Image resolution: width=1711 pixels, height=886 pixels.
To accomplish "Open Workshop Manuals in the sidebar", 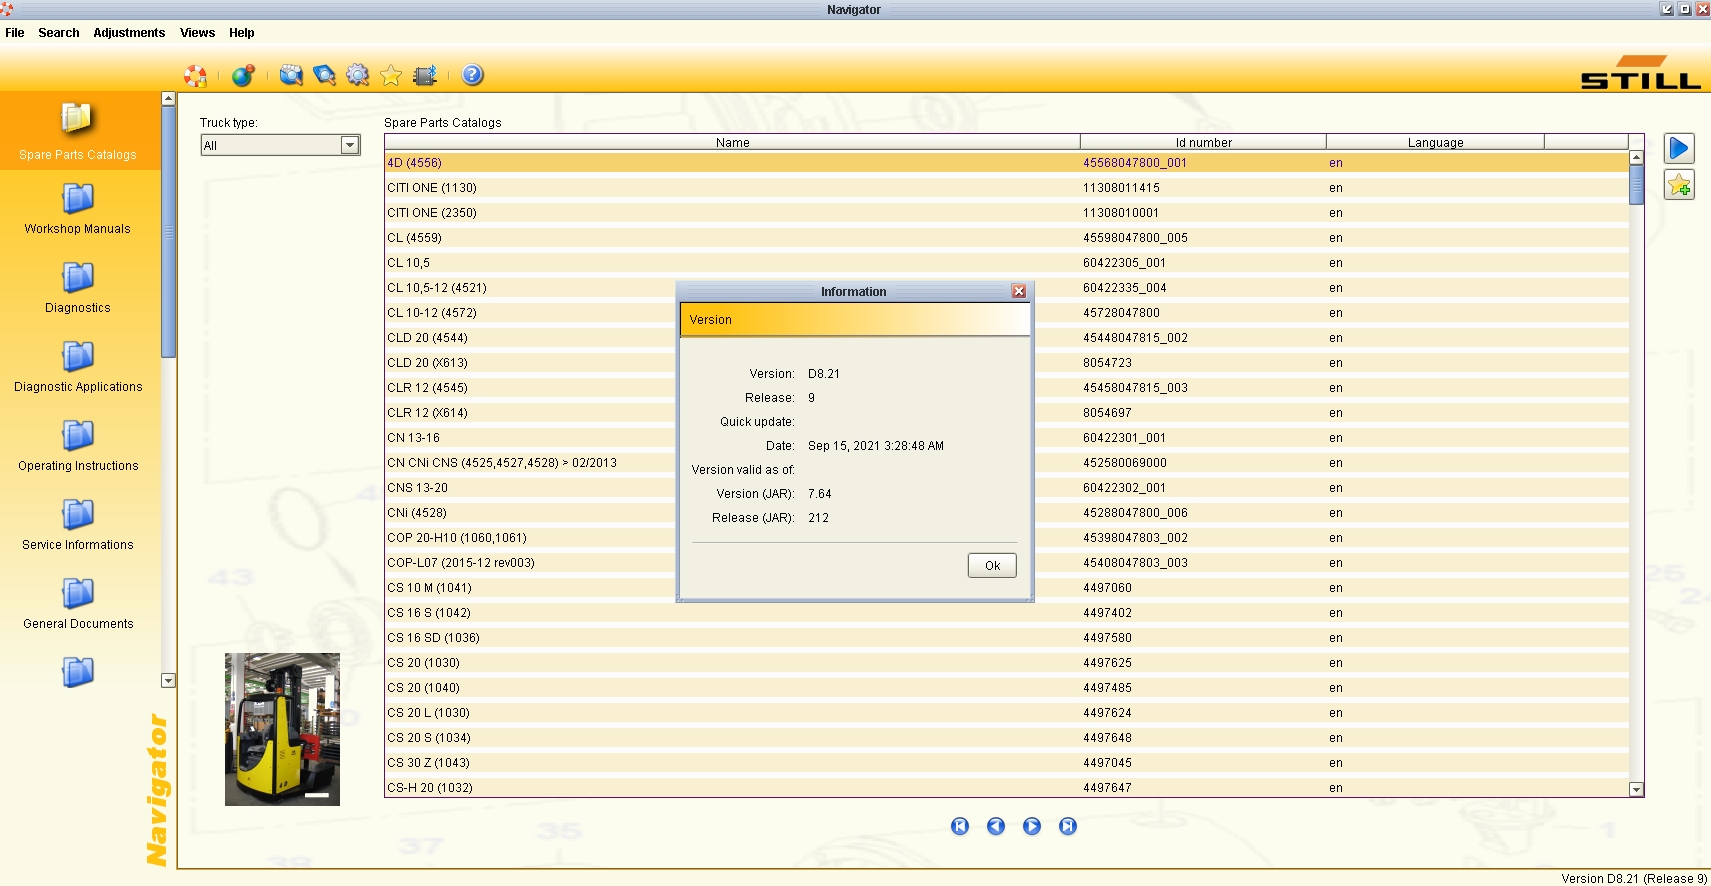I will [77, 210].
